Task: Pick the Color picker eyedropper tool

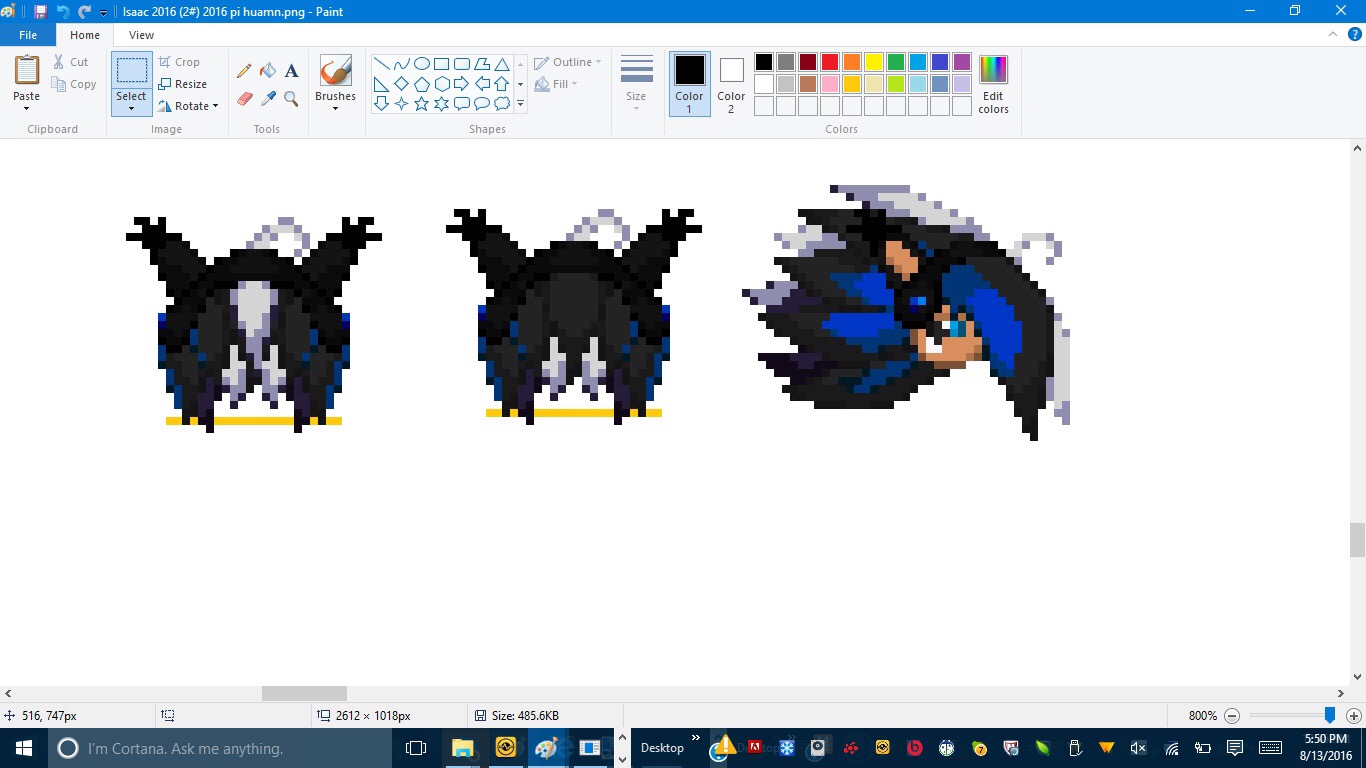Action: coord(267,99)
